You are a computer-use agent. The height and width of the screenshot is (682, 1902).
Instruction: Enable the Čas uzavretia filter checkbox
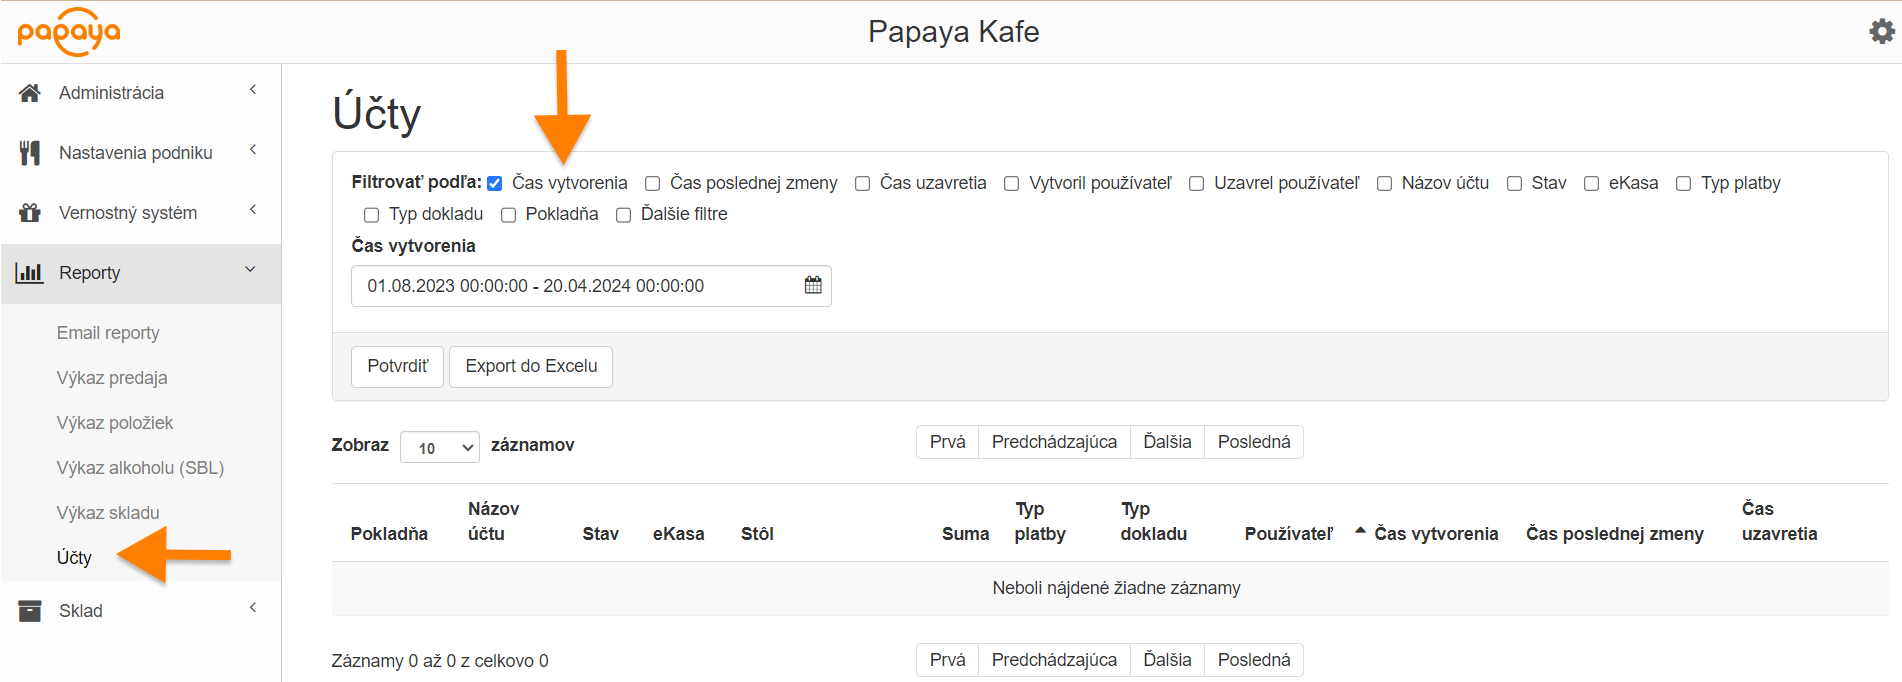coord(862,184)
